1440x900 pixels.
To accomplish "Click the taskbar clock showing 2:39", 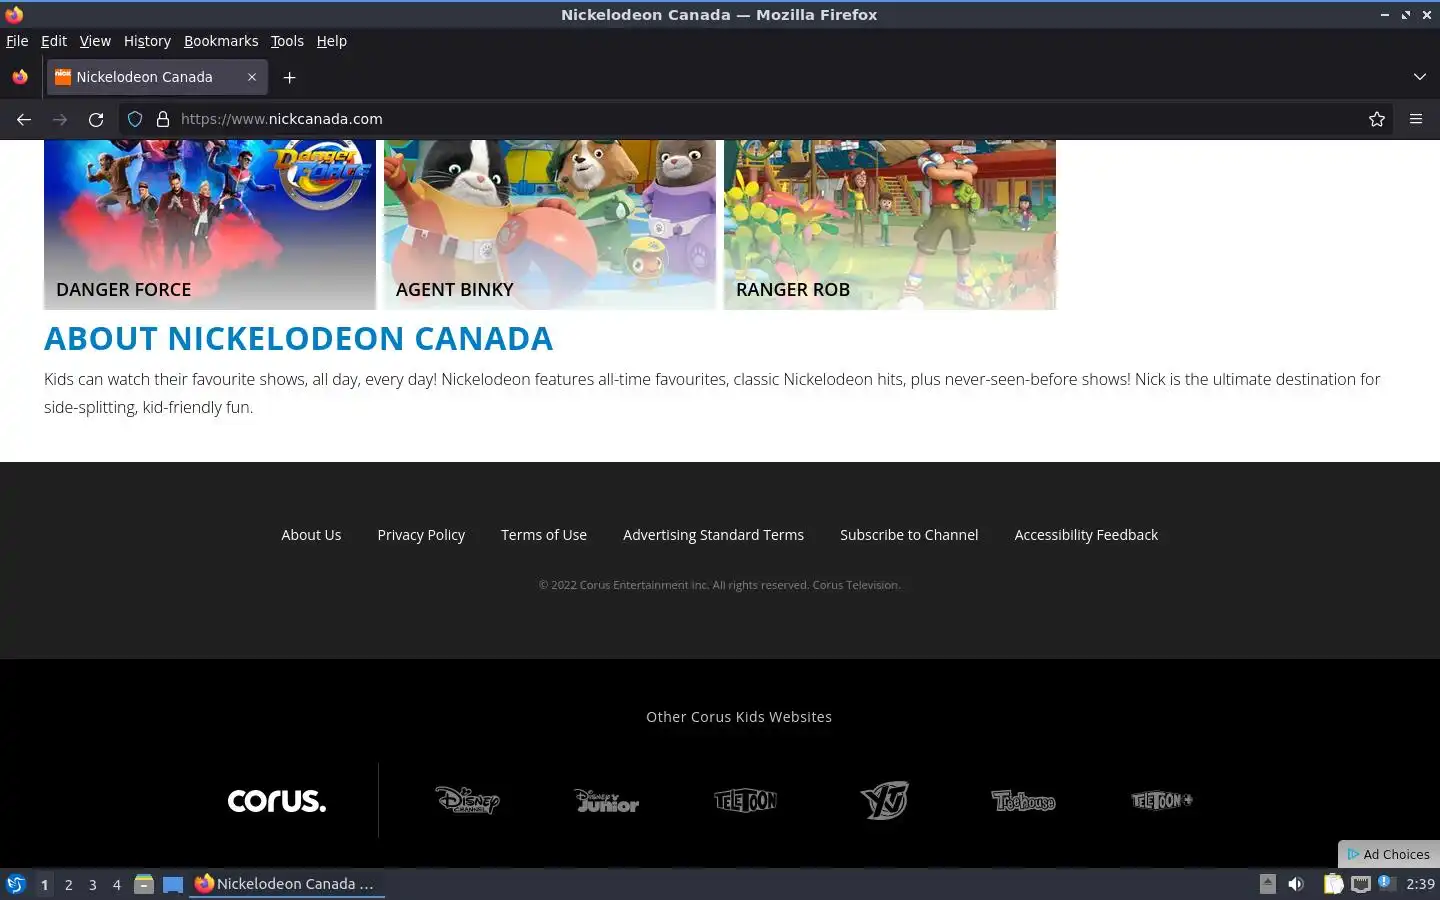I will 1420,884.
